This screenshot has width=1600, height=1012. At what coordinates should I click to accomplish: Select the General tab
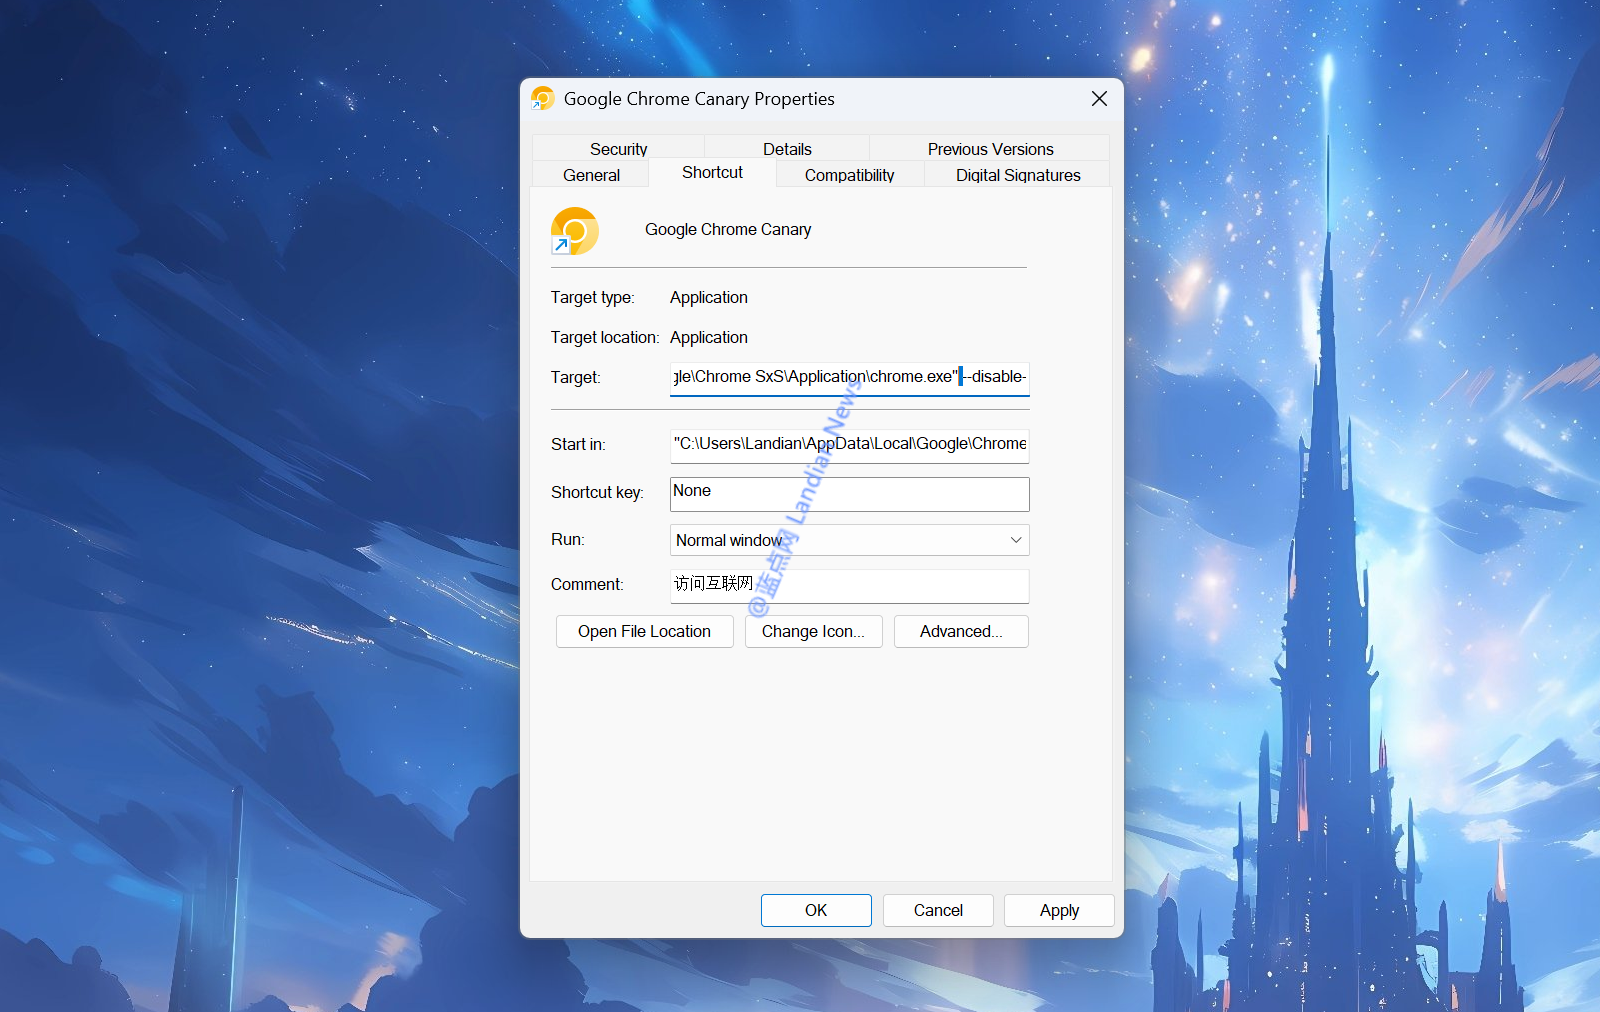point(591,175)
